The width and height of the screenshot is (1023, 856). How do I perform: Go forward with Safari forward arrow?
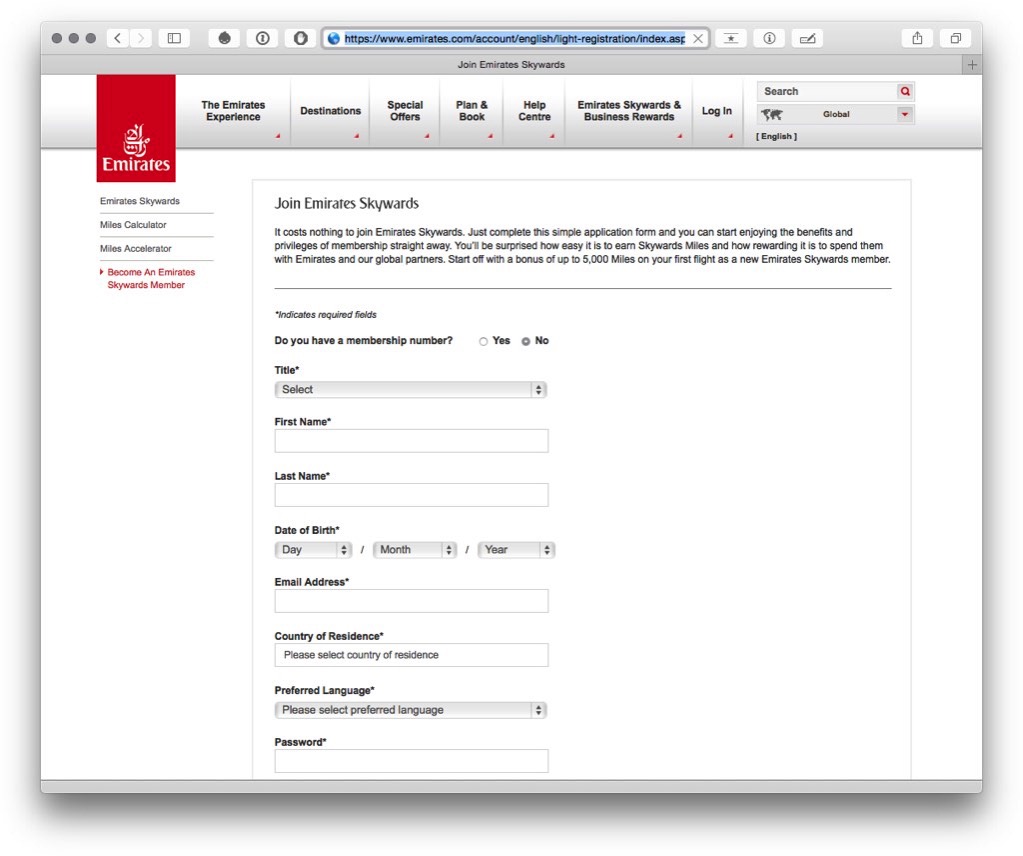click(140, 38)
